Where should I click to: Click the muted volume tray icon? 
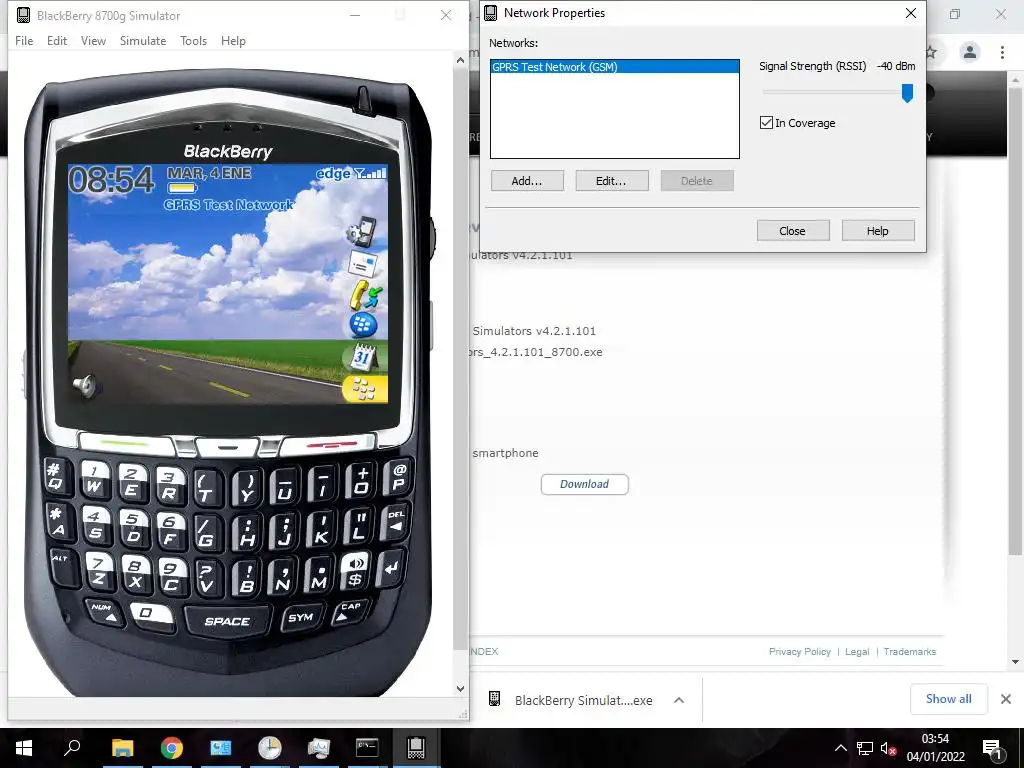[x=888, y=748]
